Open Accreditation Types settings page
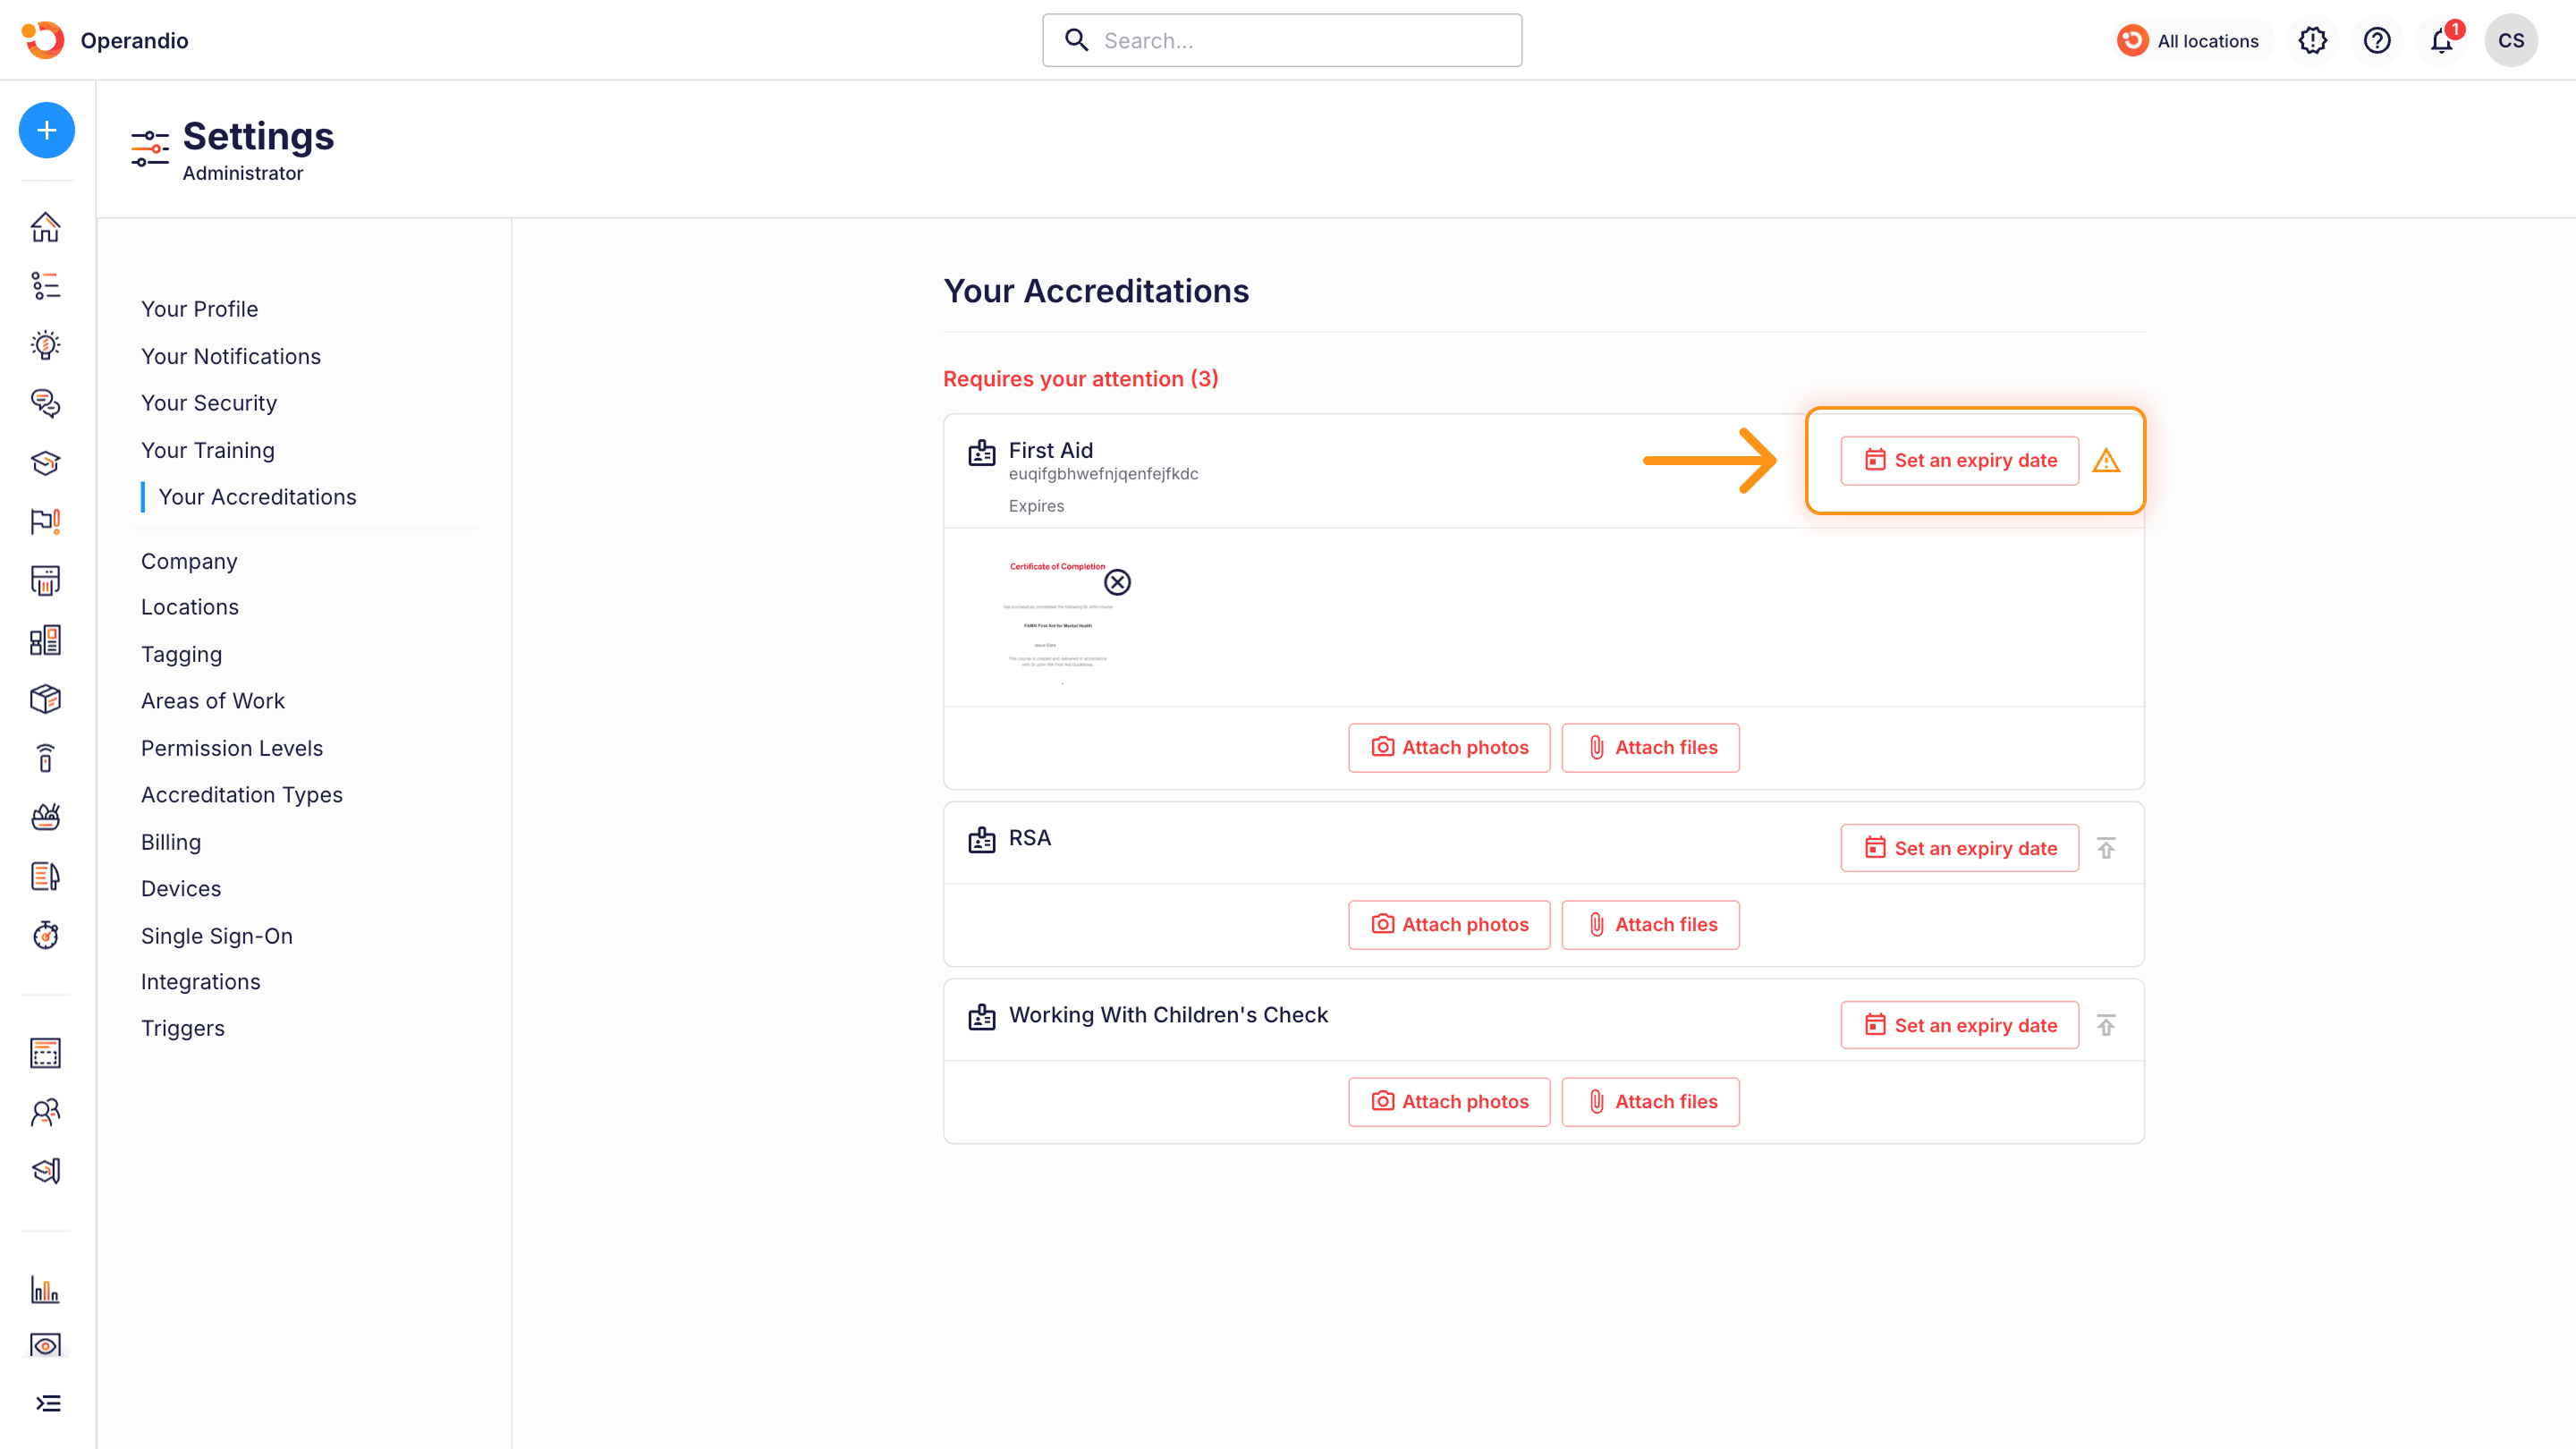 (241, 795)
